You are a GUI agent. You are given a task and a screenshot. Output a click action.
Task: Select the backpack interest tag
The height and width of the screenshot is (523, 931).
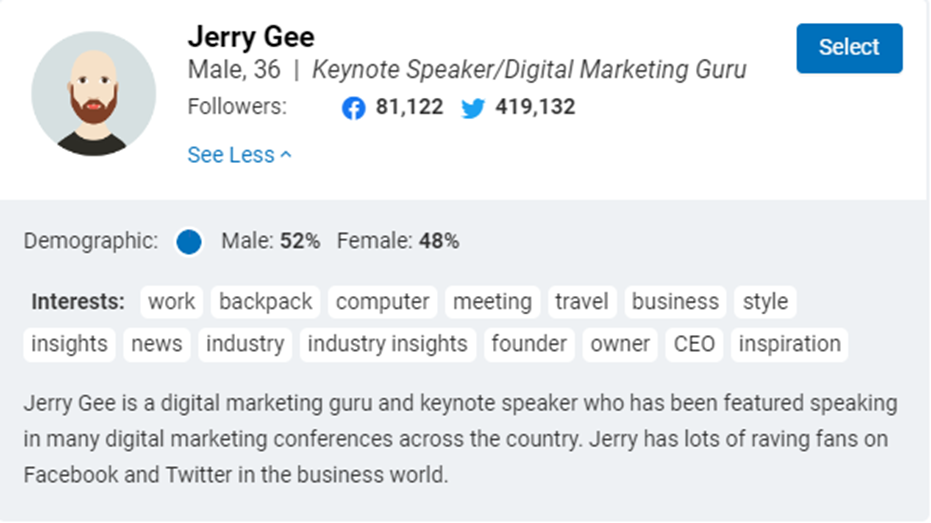pos(265,302)
